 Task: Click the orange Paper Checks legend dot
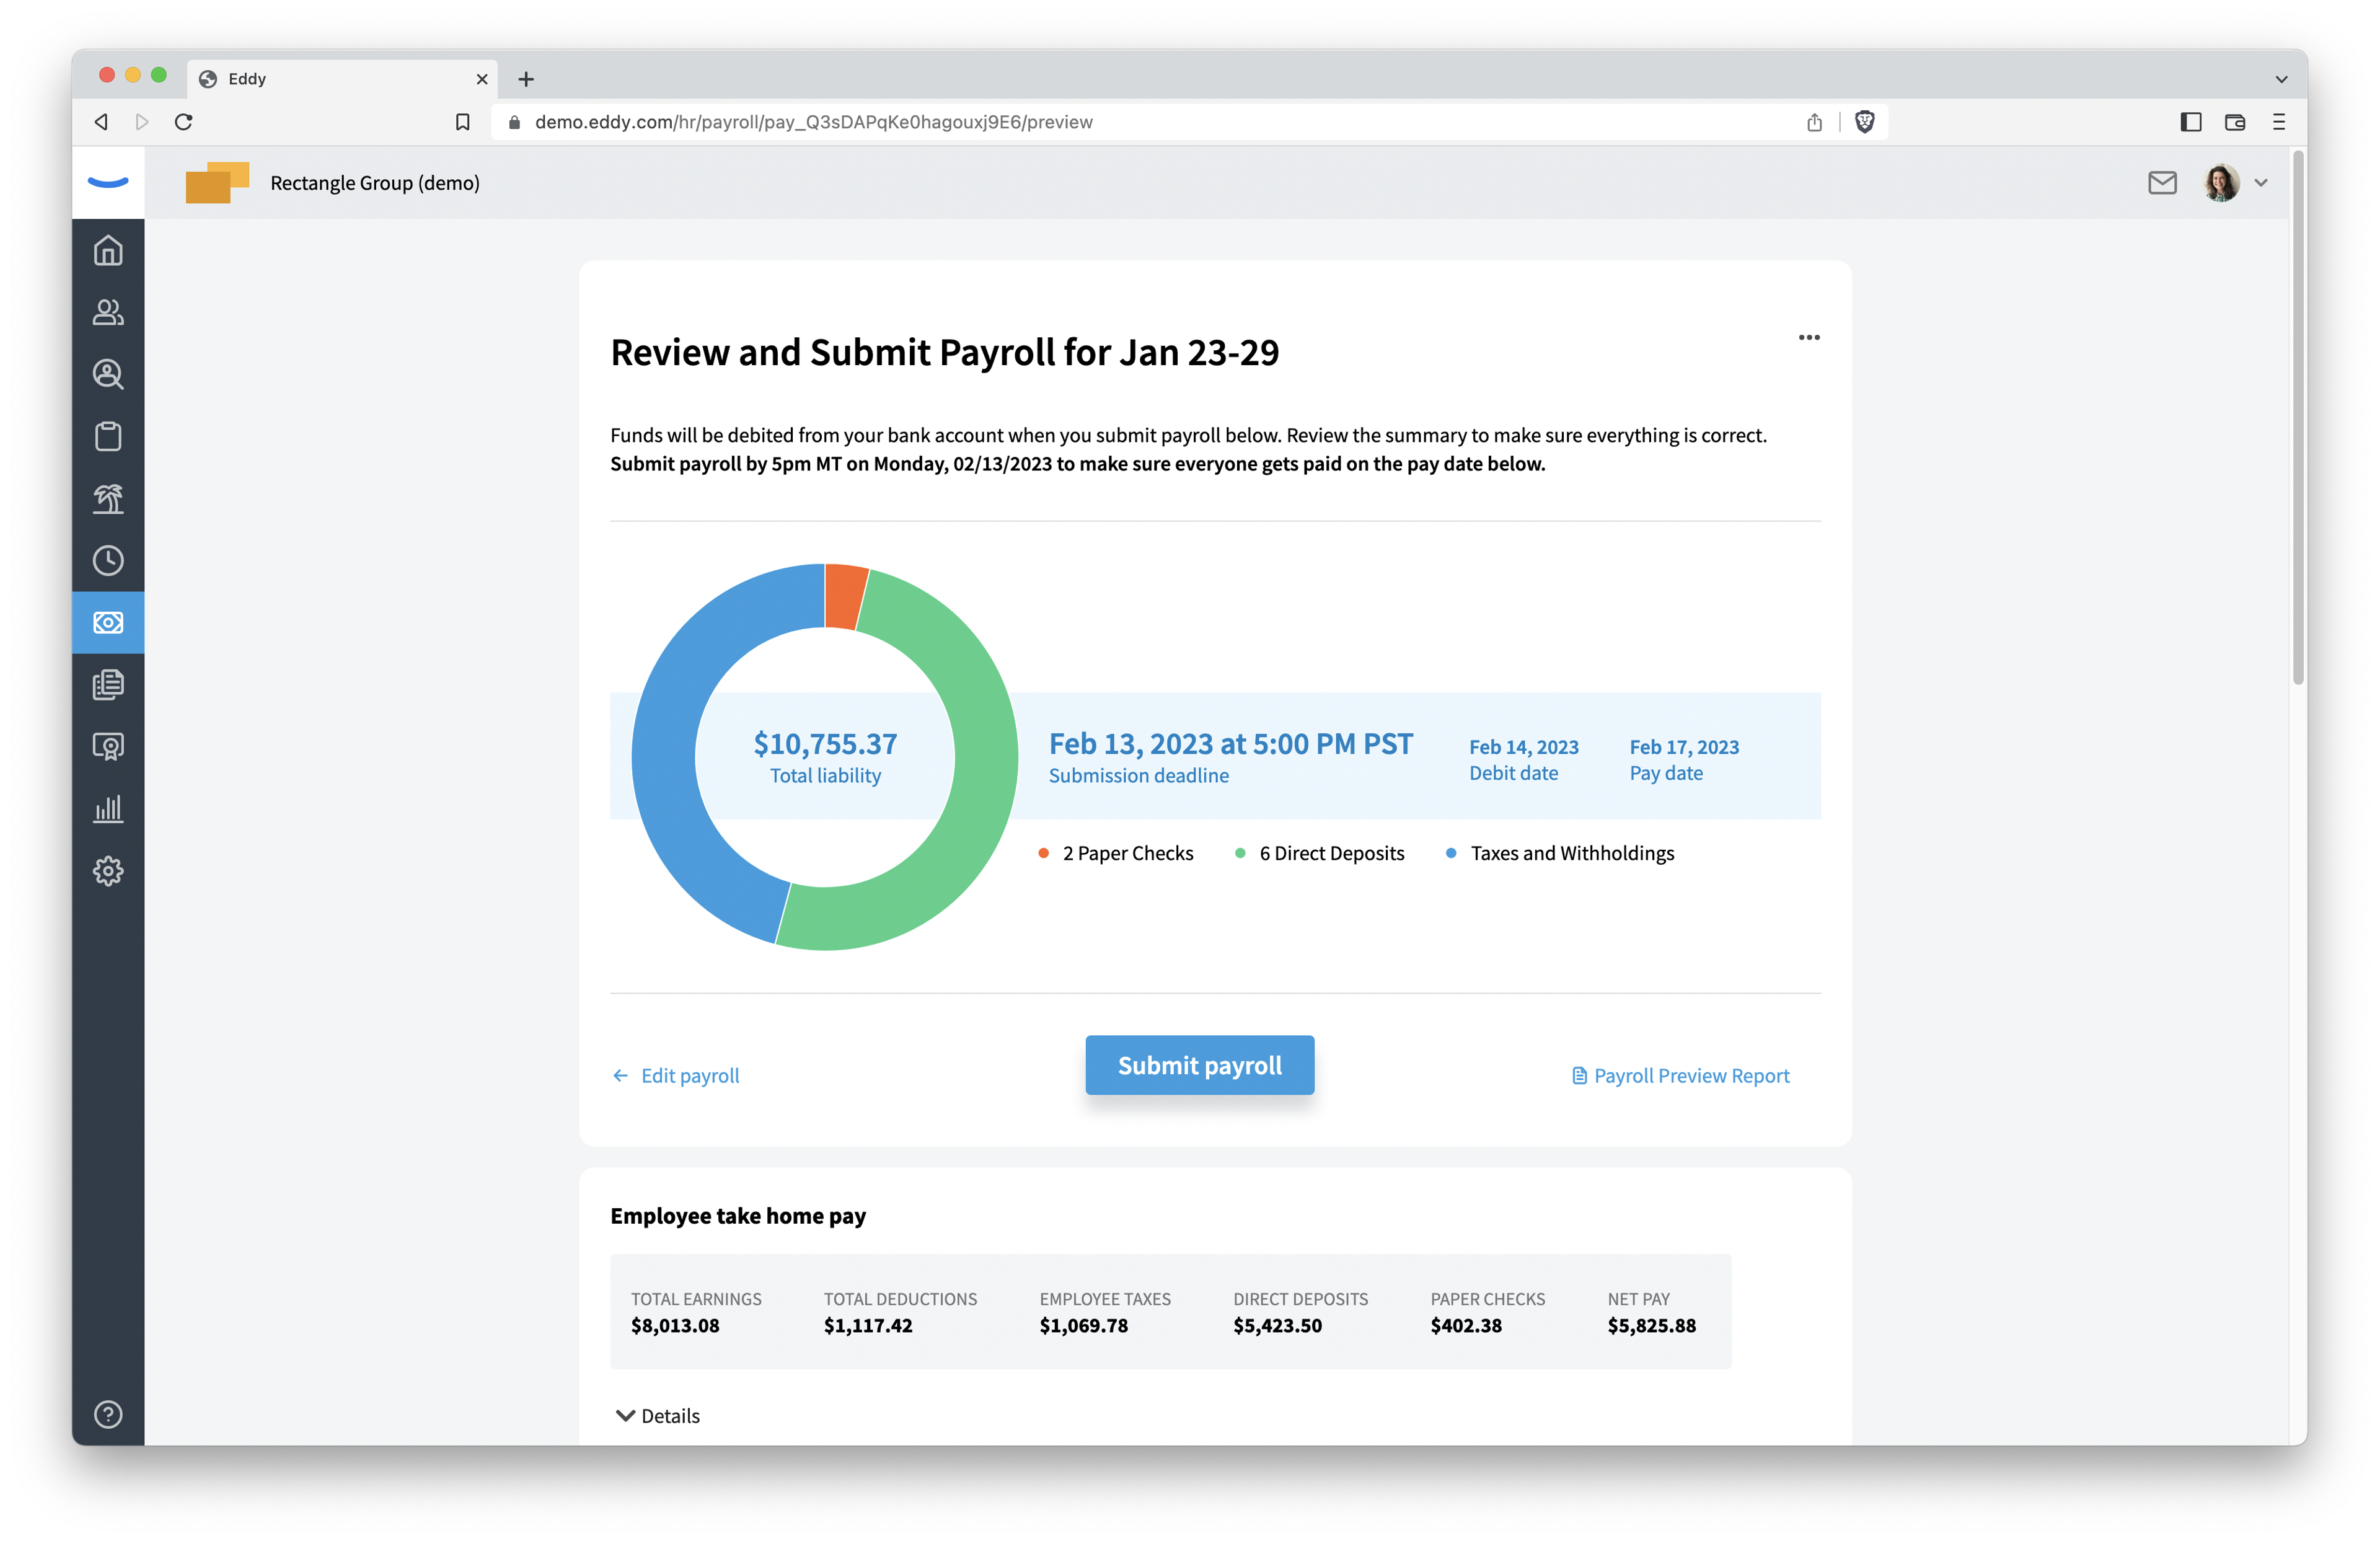[x=1043, y=853]
